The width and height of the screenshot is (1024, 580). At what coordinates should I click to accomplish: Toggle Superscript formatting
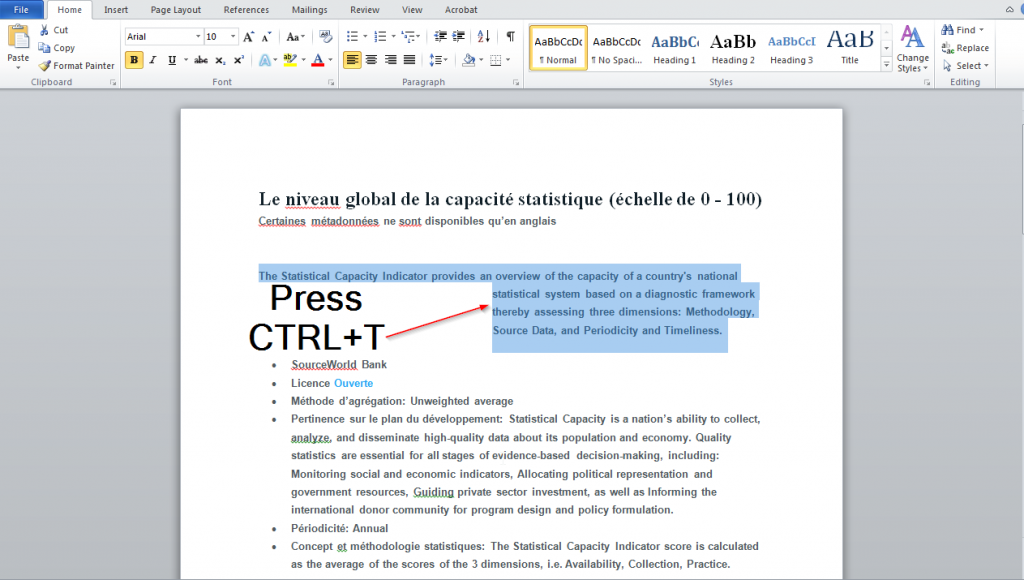[239, 59]
